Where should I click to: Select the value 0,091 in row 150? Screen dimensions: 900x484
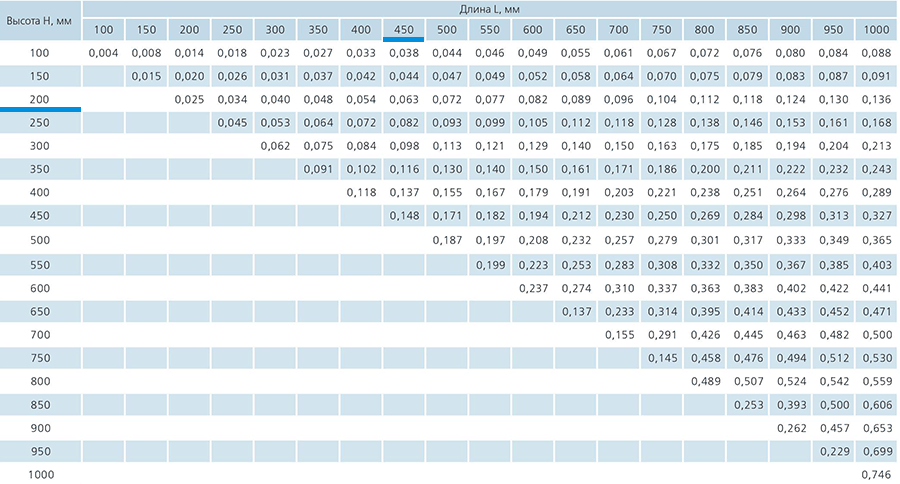876,76
